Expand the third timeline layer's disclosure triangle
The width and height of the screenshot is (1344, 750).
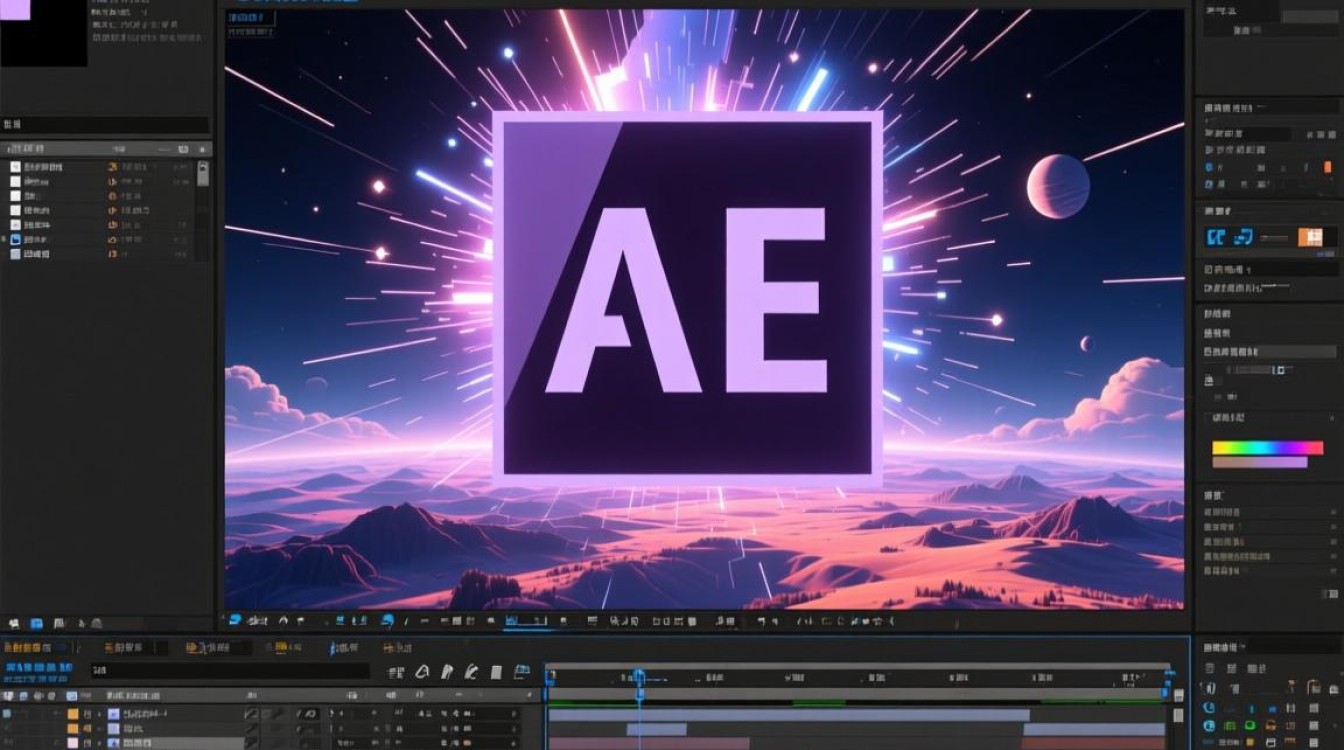pyautogui.click(x=99, y=744)
